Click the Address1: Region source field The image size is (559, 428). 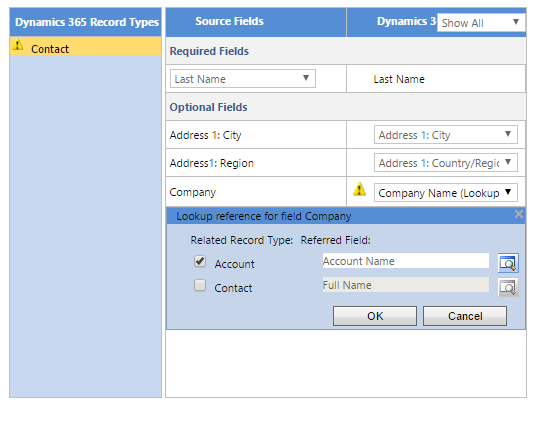[212, 163]
